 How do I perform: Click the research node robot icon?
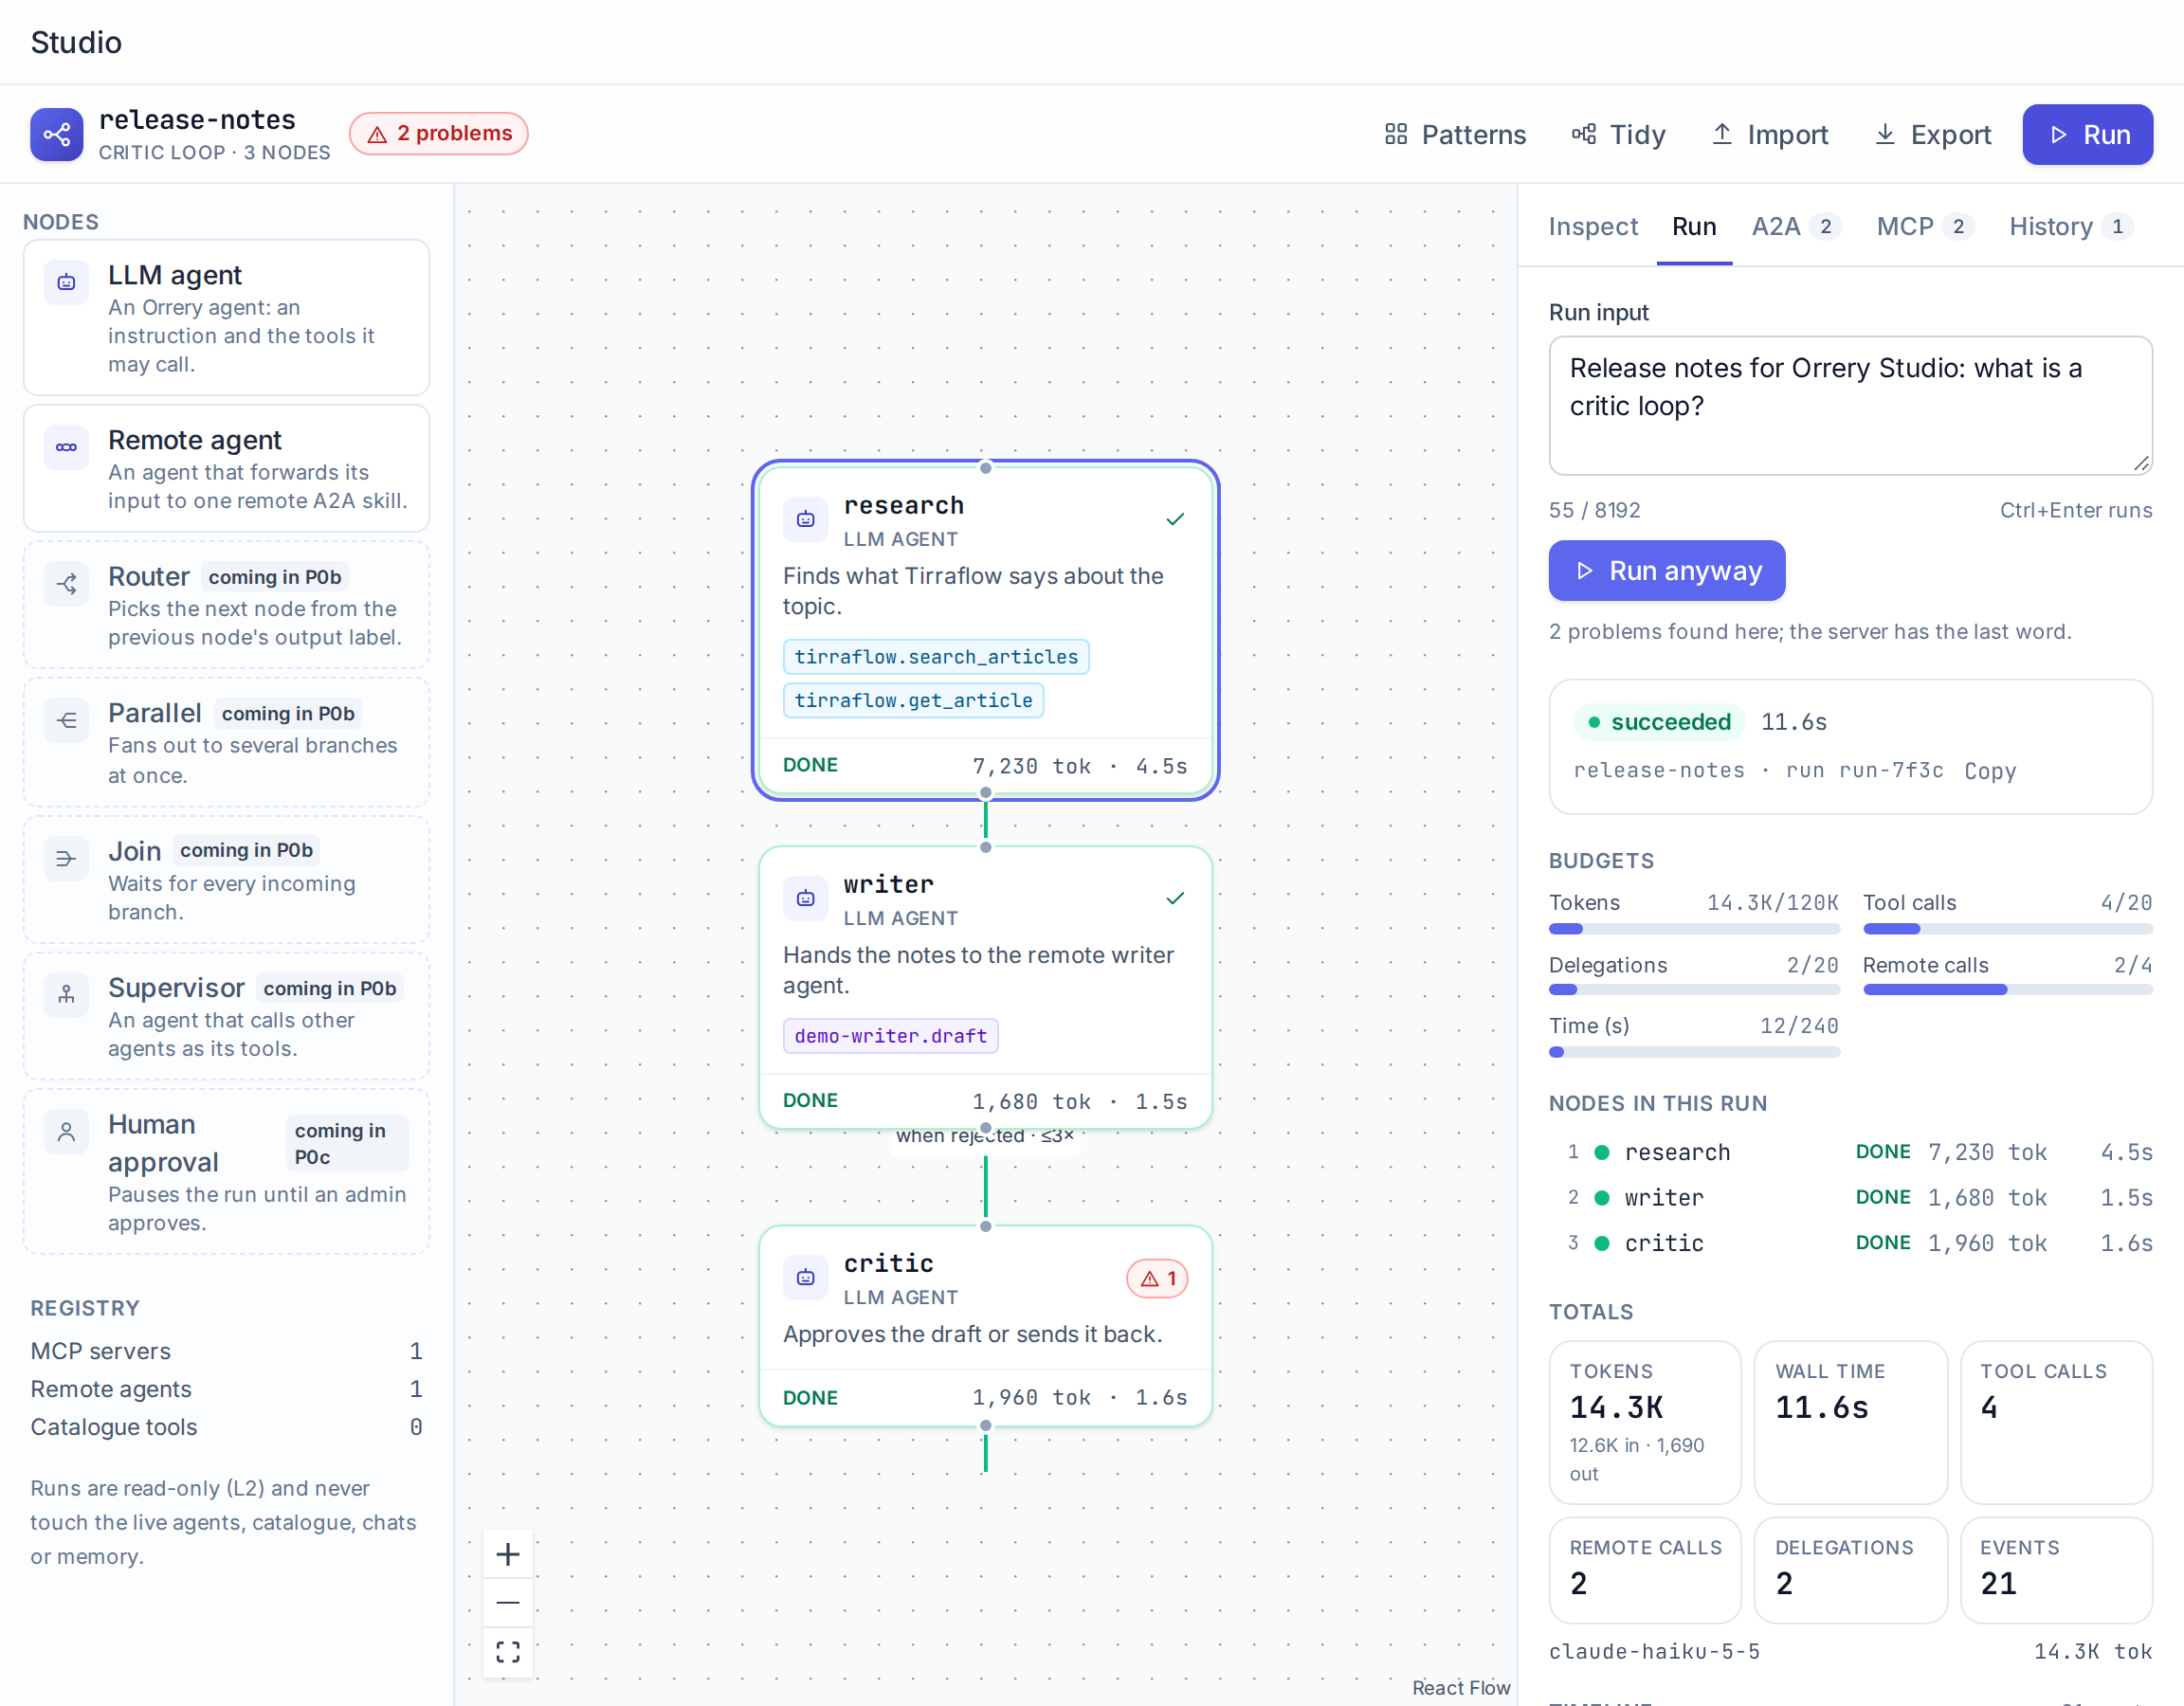[805, 519]
